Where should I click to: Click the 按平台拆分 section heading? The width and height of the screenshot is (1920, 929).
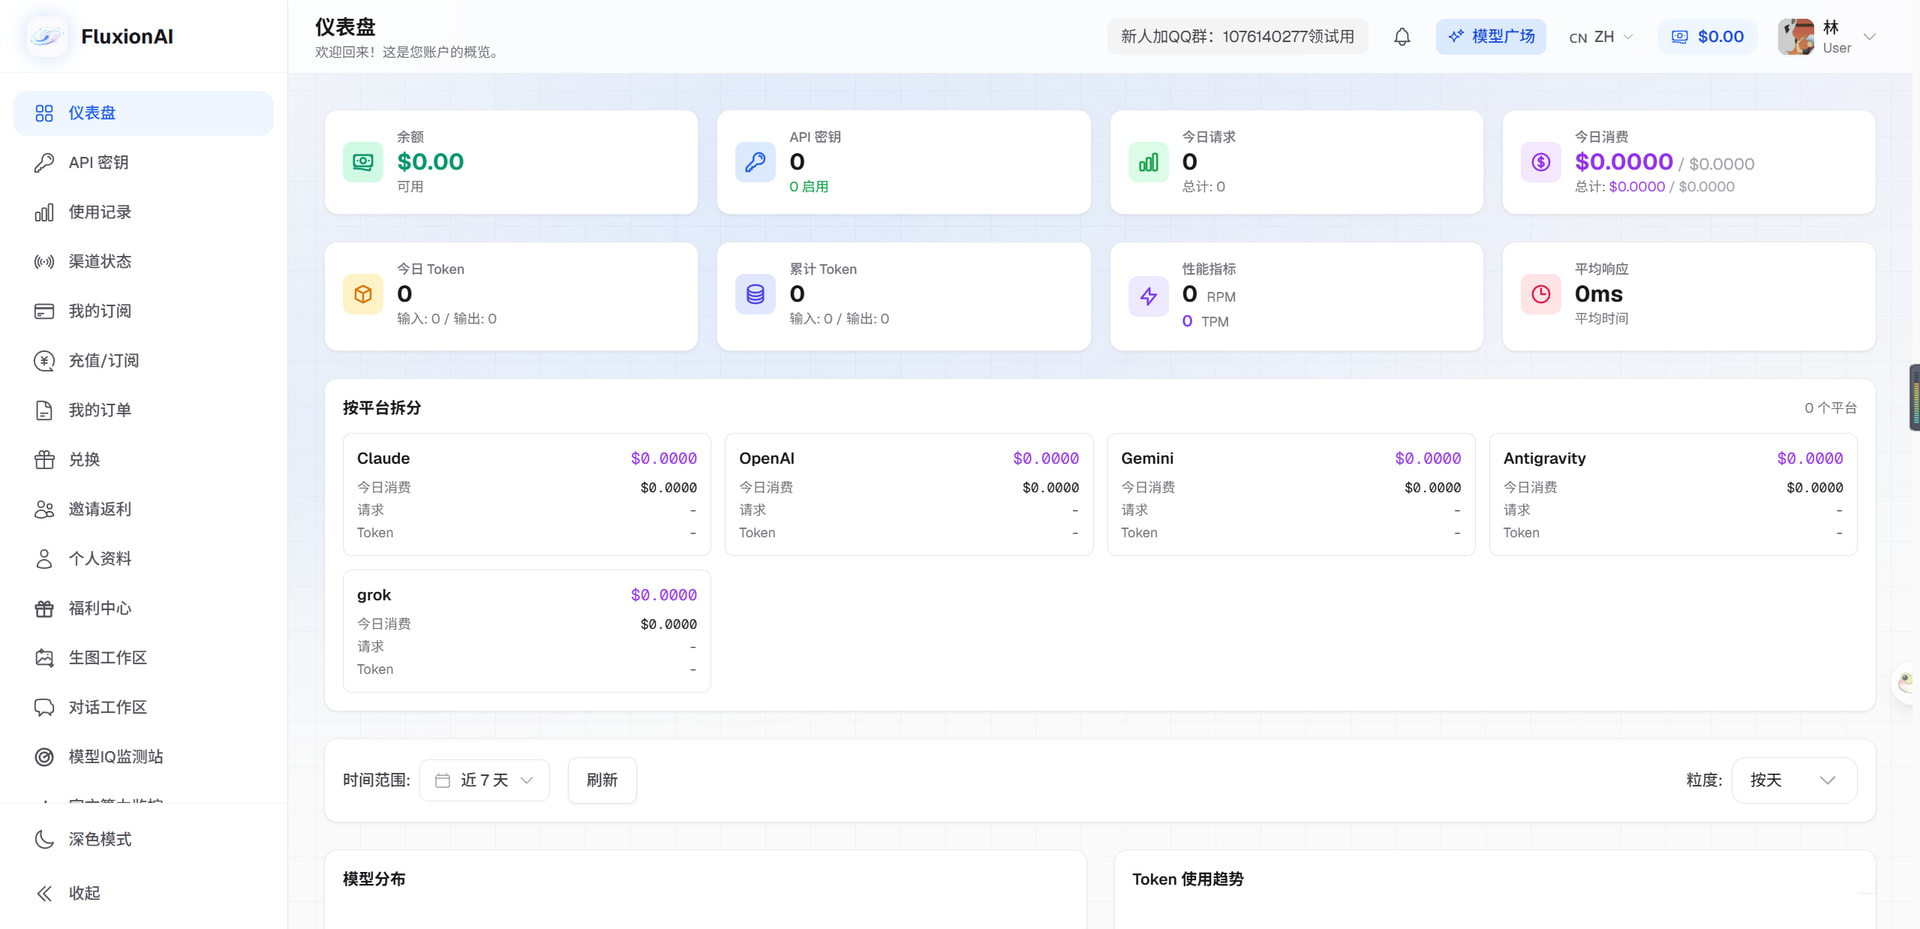pos(382,408)
